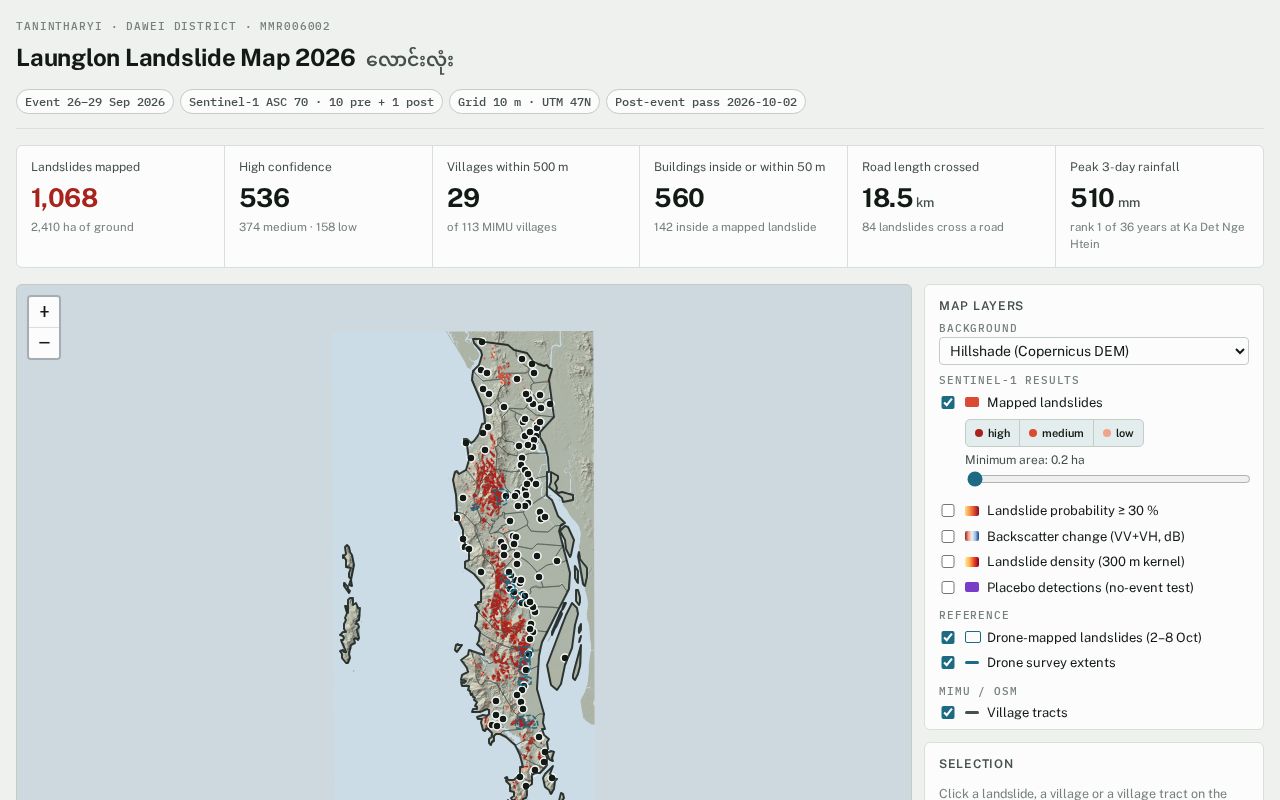This screenshot has width=1280, height=800.
Task: Hide the Village tracts layer
Action: [948, 713]
